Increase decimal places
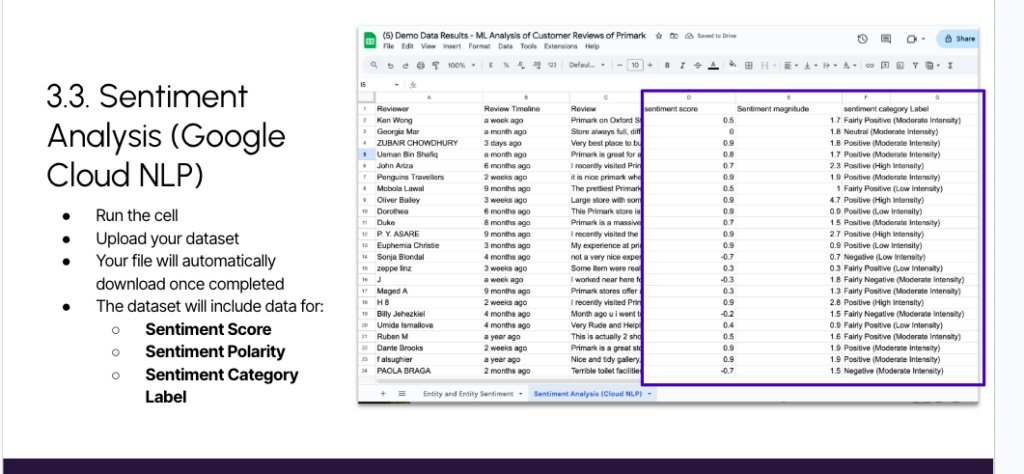This screenshot has height=474, width=1024. [x=537, y=65]
